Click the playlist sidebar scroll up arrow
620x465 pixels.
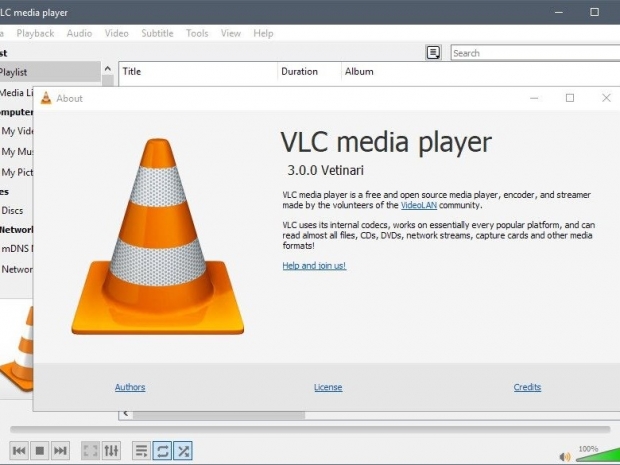click(x=108, y=71)
